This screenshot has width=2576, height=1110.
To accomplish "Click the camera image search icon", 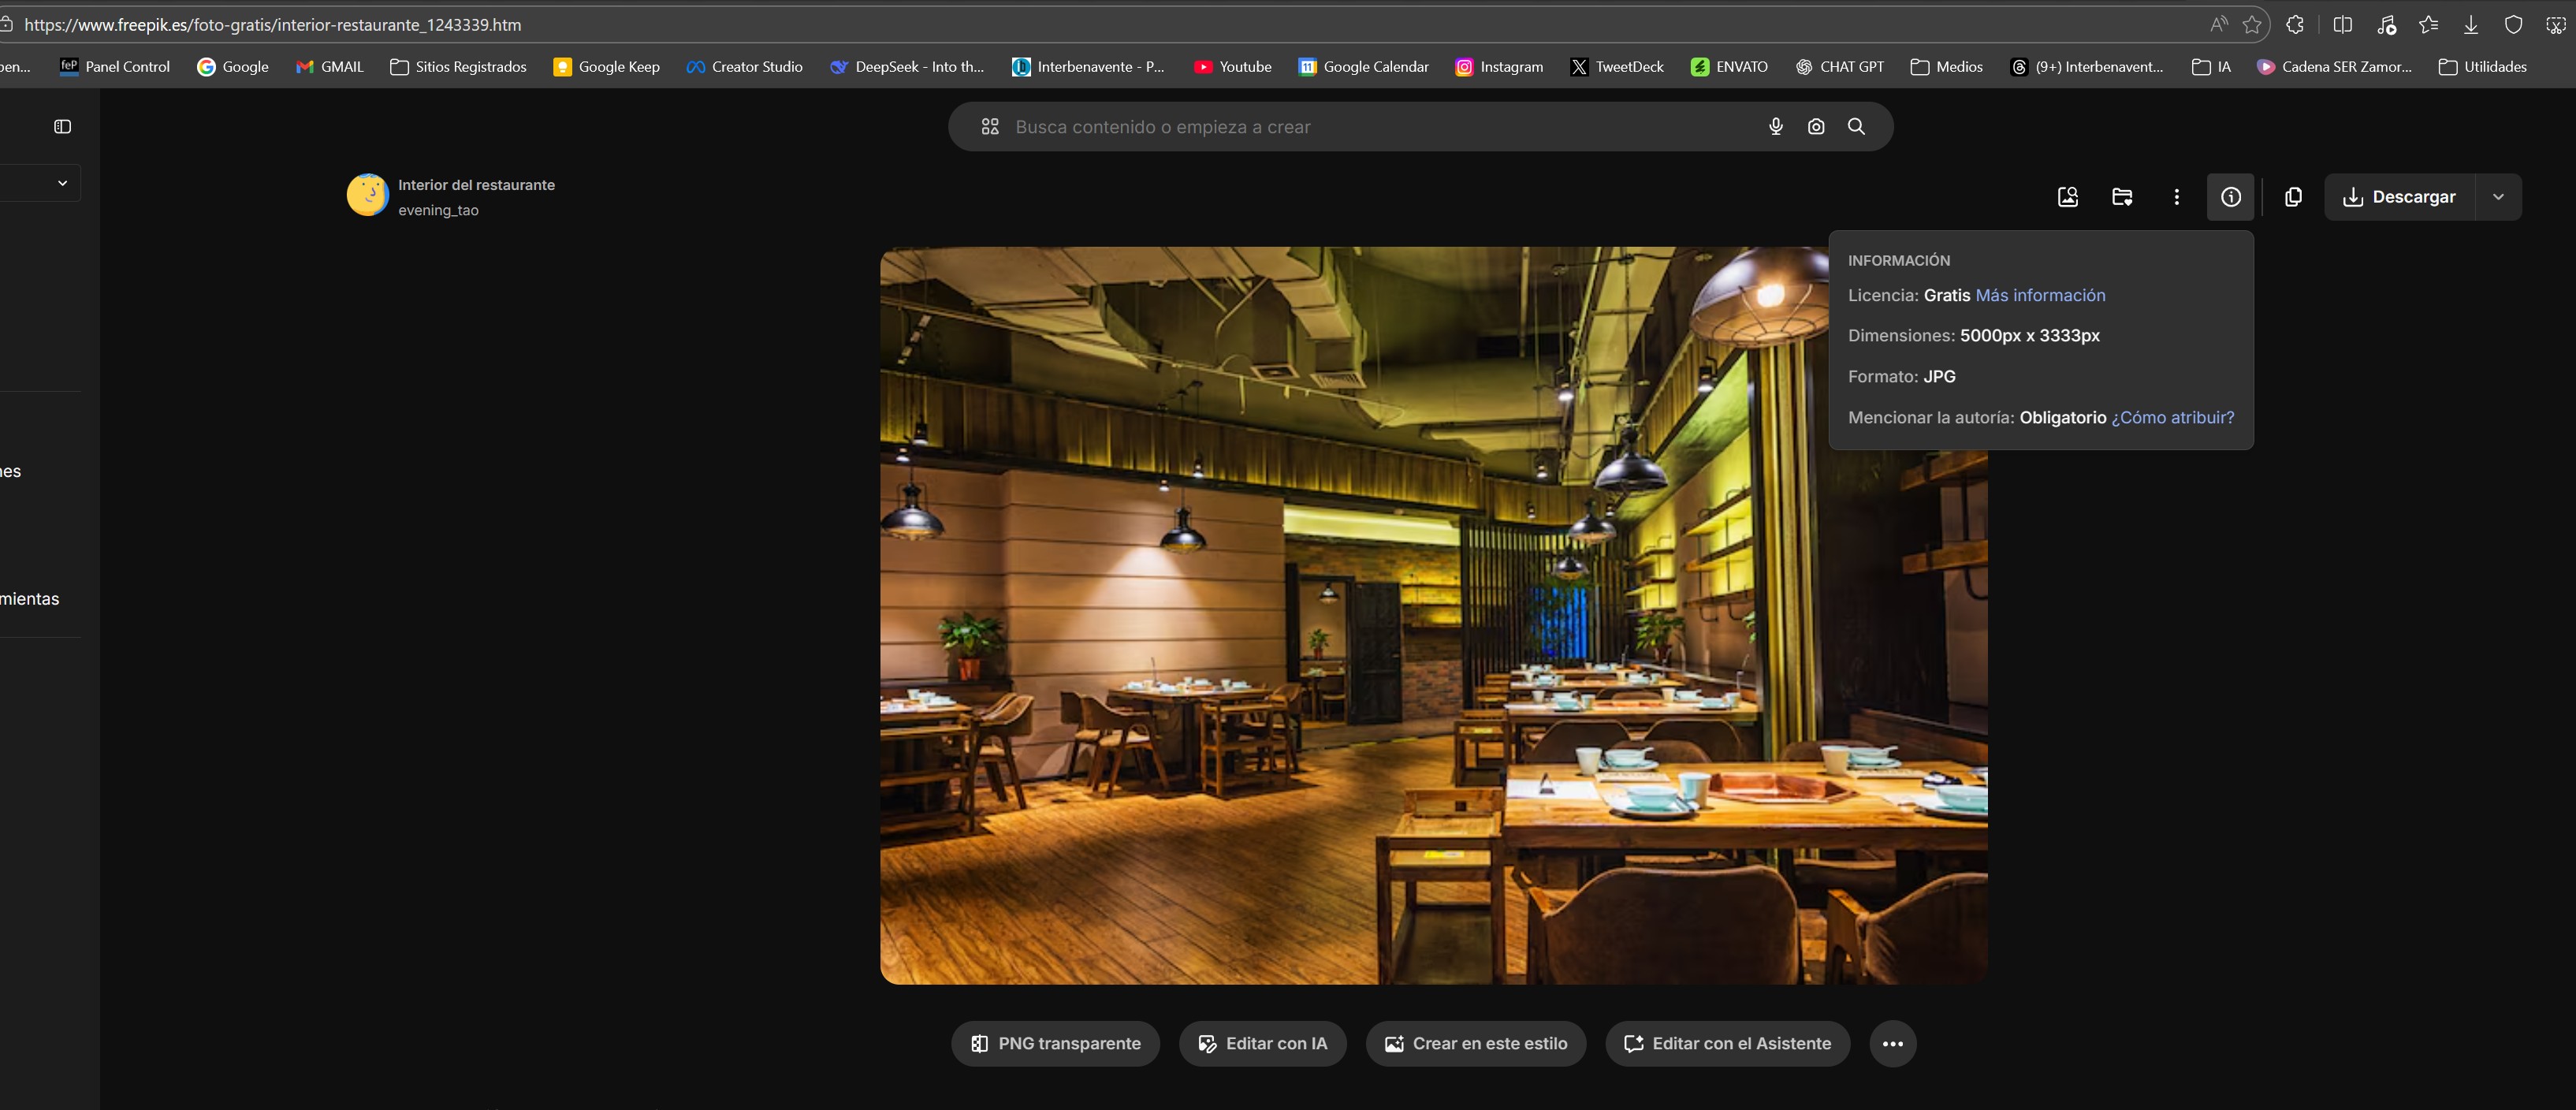I will click(1816, 127).
